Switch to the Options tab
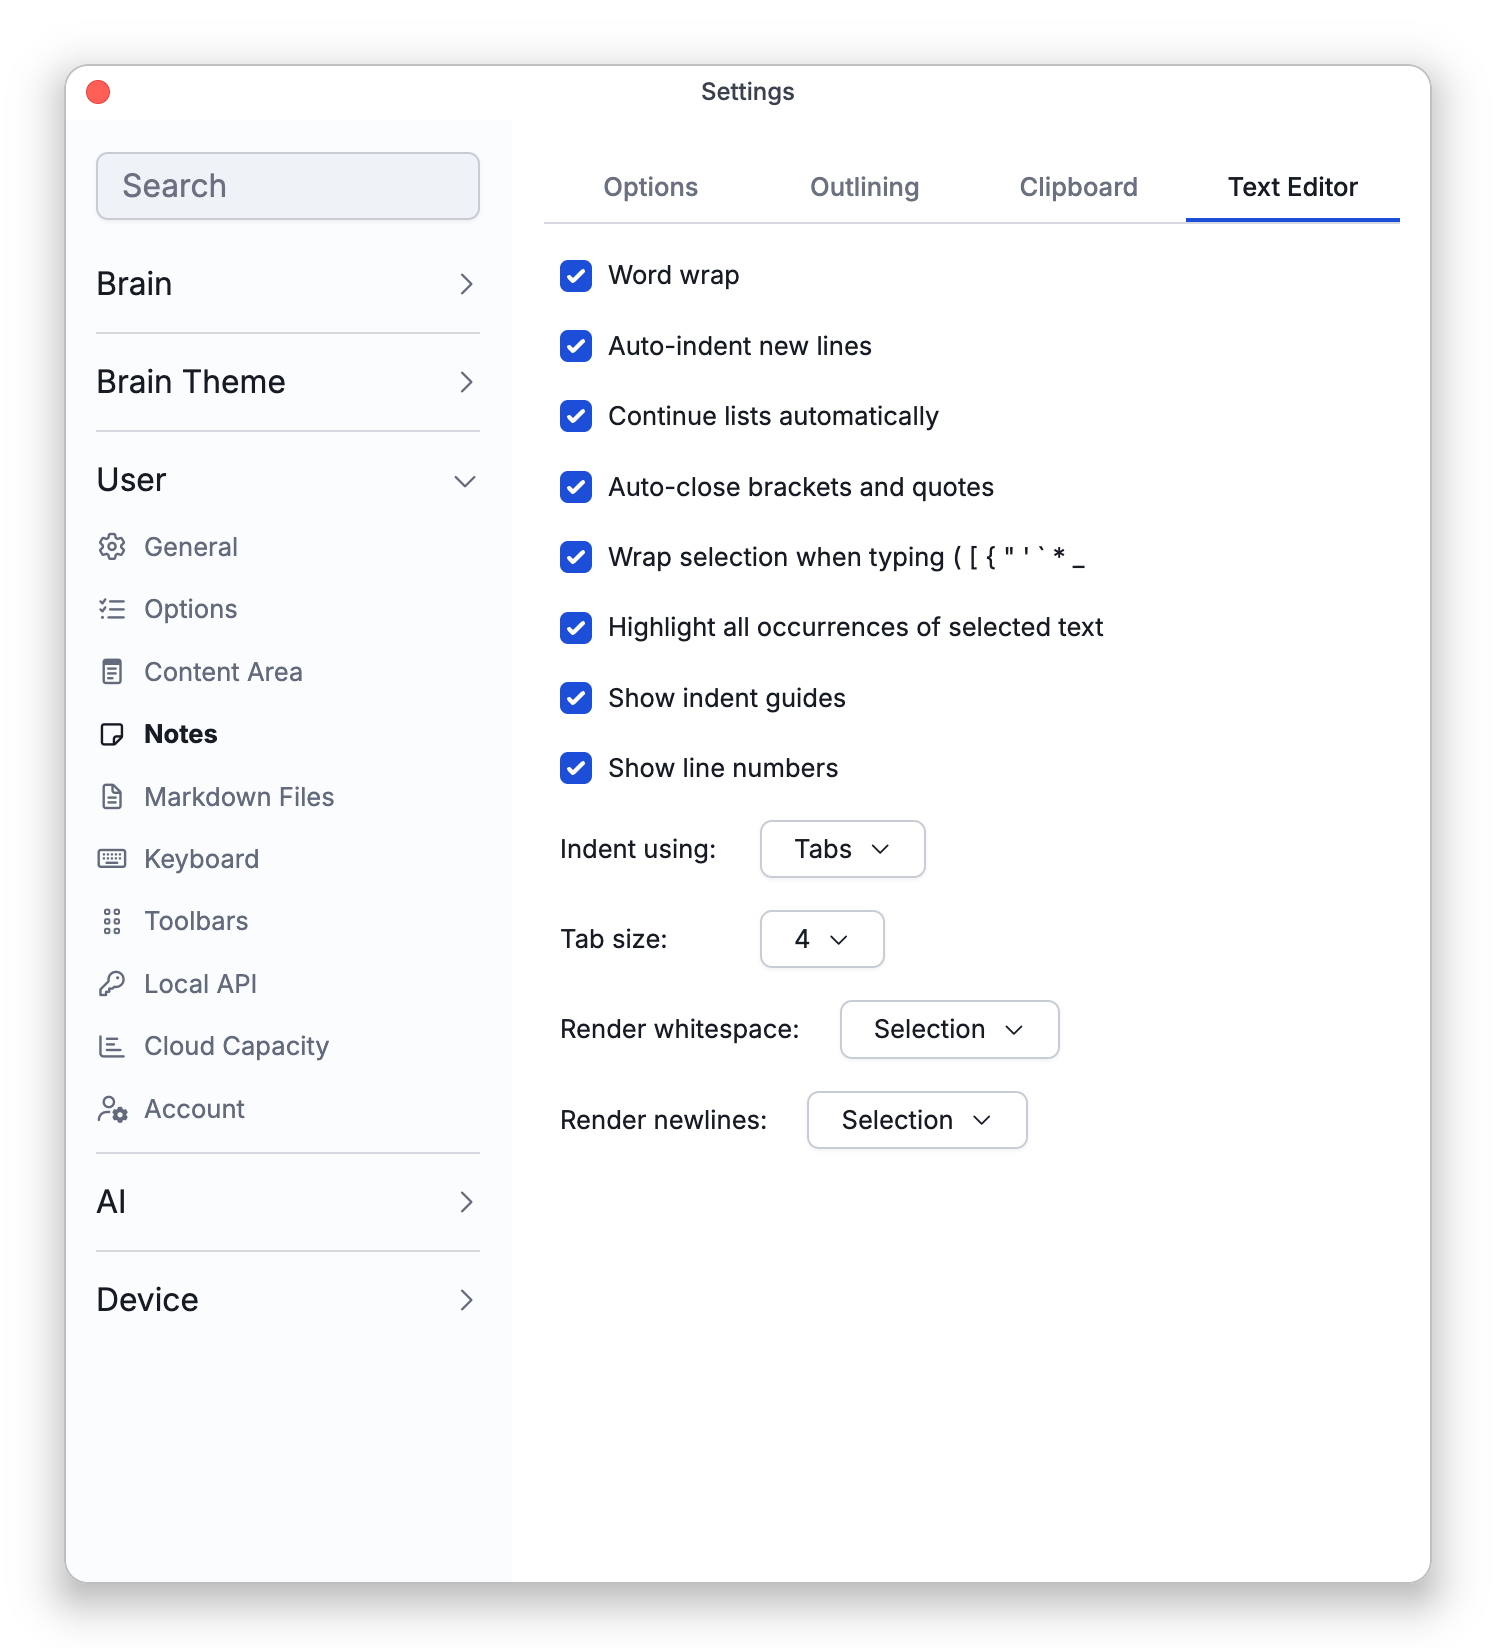The height and width of the screenshot is (1648, 1496). [651, 187]
